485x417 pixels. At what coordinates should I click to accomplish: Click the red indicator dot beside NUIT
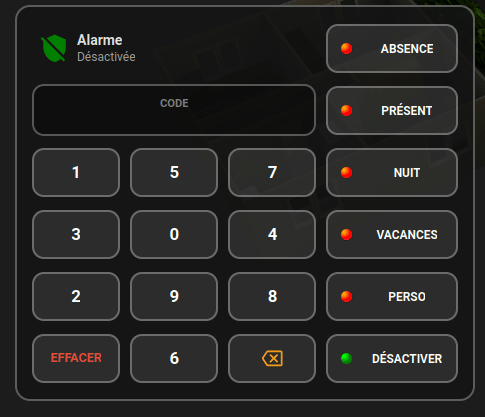346,172
